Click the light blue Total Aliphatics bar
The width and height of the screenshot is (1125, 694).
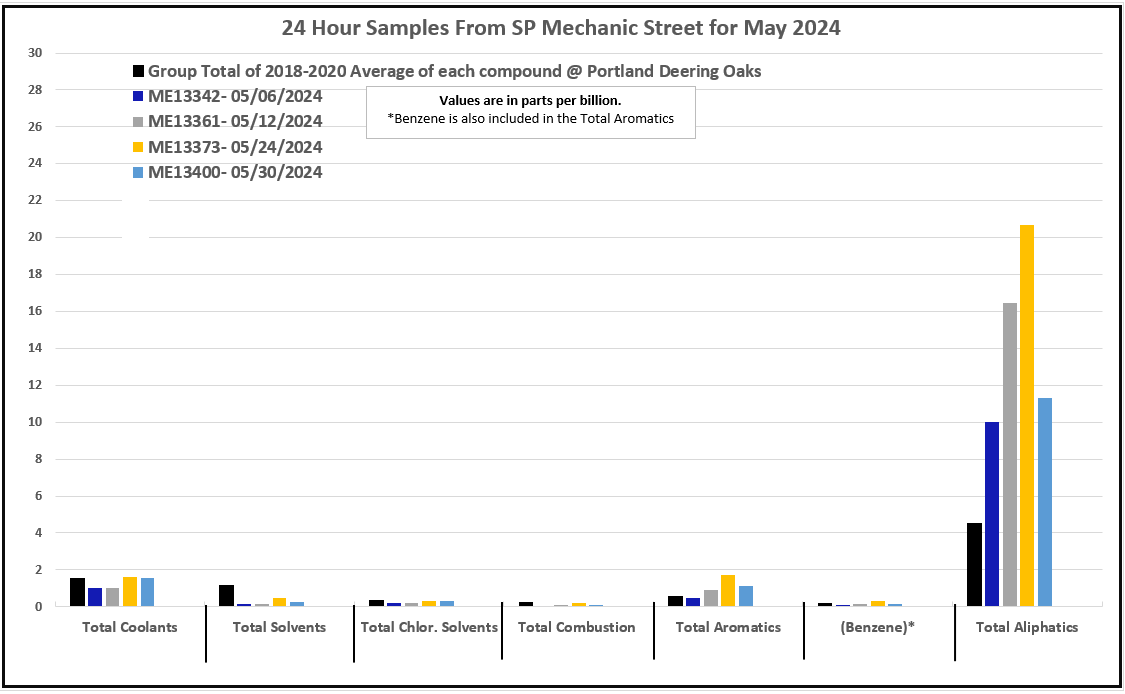click(1045, 502)
